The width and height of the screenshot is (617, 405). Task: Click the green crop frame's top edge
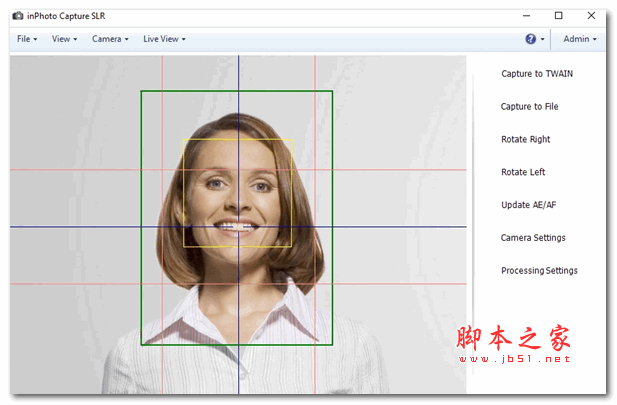pos(236,92)
